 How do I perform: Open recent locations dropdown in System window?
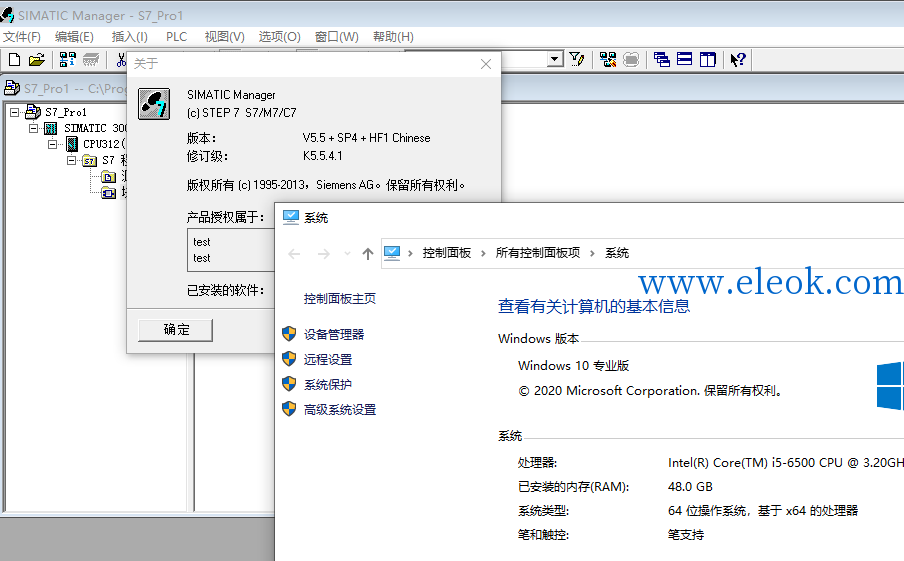pos(347,254)
